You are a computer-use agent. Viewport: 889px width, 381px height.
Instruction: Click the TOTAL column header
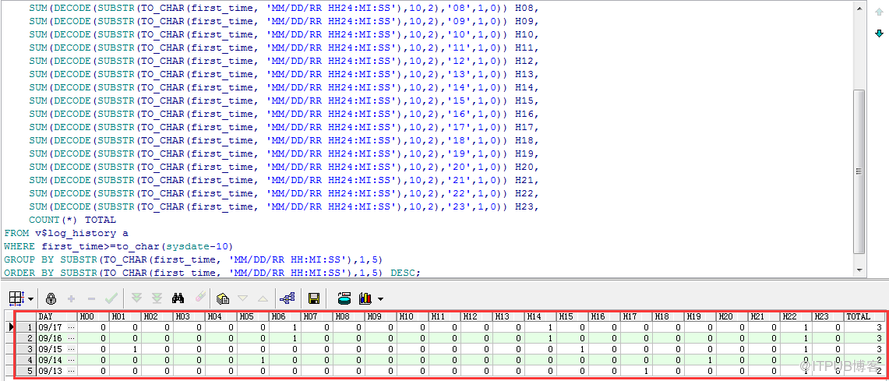tap(864, 316)
